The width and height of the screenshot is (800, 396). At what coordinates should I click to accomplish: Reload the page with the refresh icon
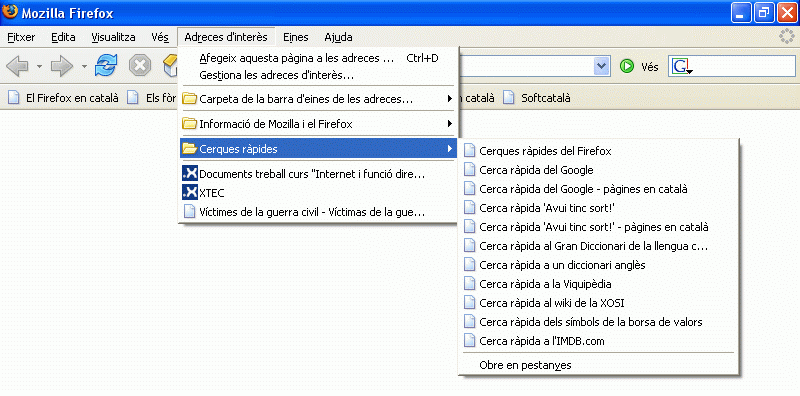pos(106,66)
